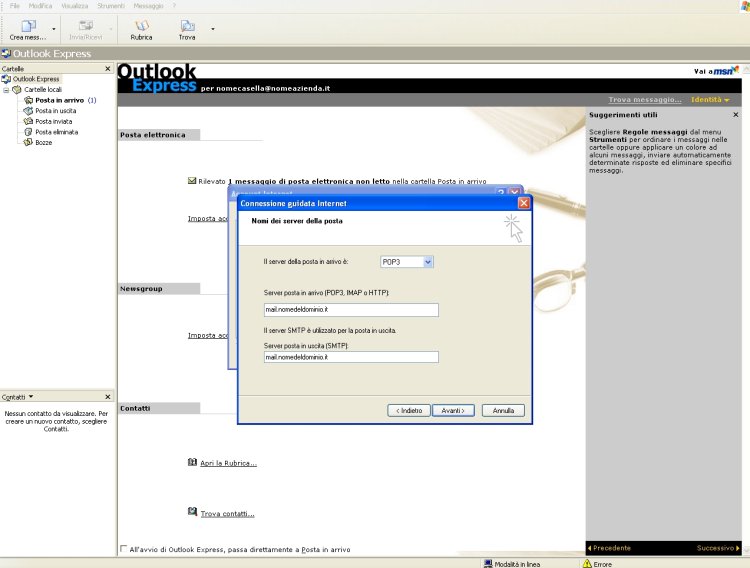Click the Posta elettronica section header

(158, 135)
